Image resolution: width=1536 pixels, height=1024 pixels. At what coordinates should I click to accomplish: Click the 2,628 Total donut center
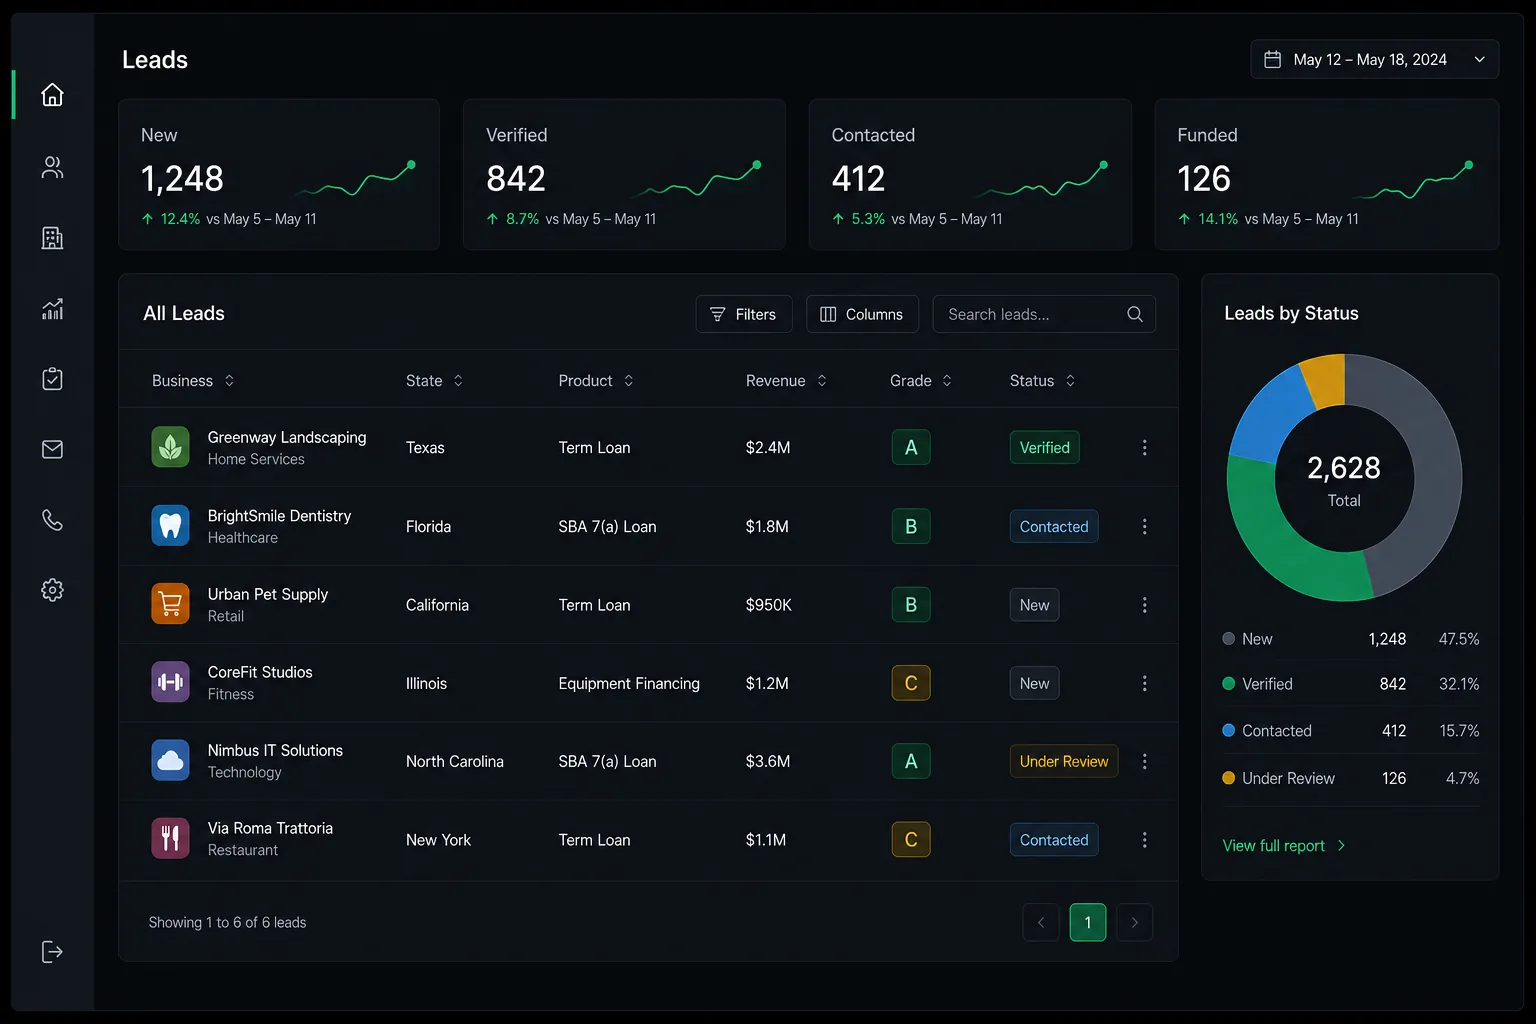pyautogui.click(x=1344, y=478)
